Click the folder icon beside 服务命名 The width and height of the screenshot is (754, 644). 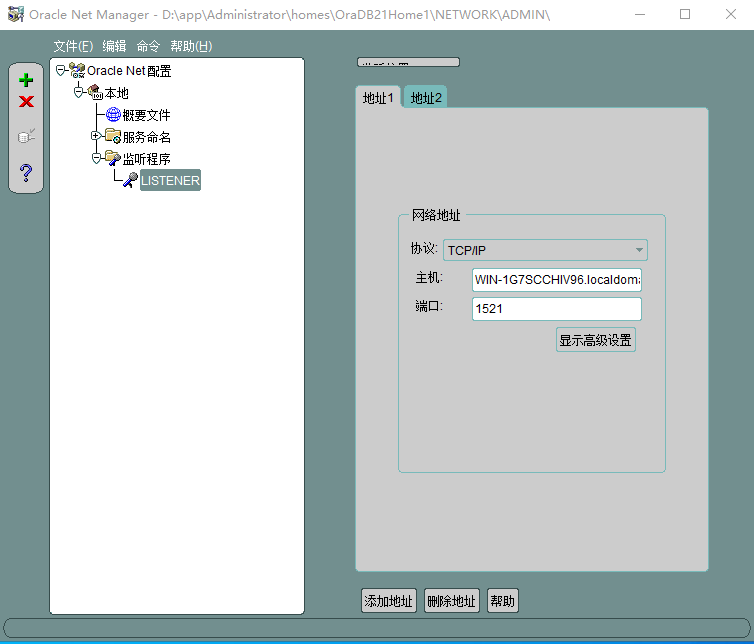(113, 136)
